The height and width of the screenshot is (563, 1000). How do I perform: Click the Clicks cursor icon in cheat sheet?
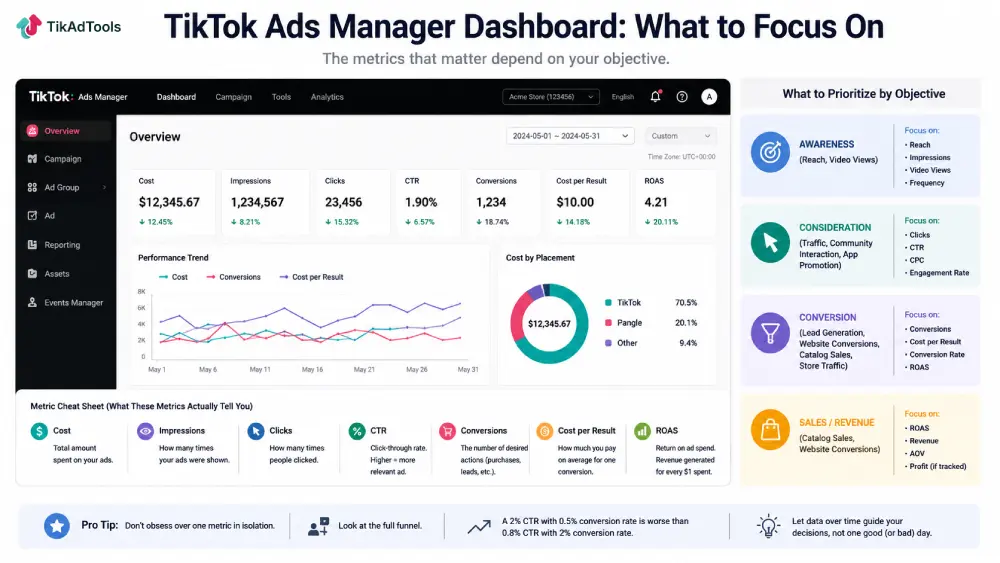(x=256, y=431)
